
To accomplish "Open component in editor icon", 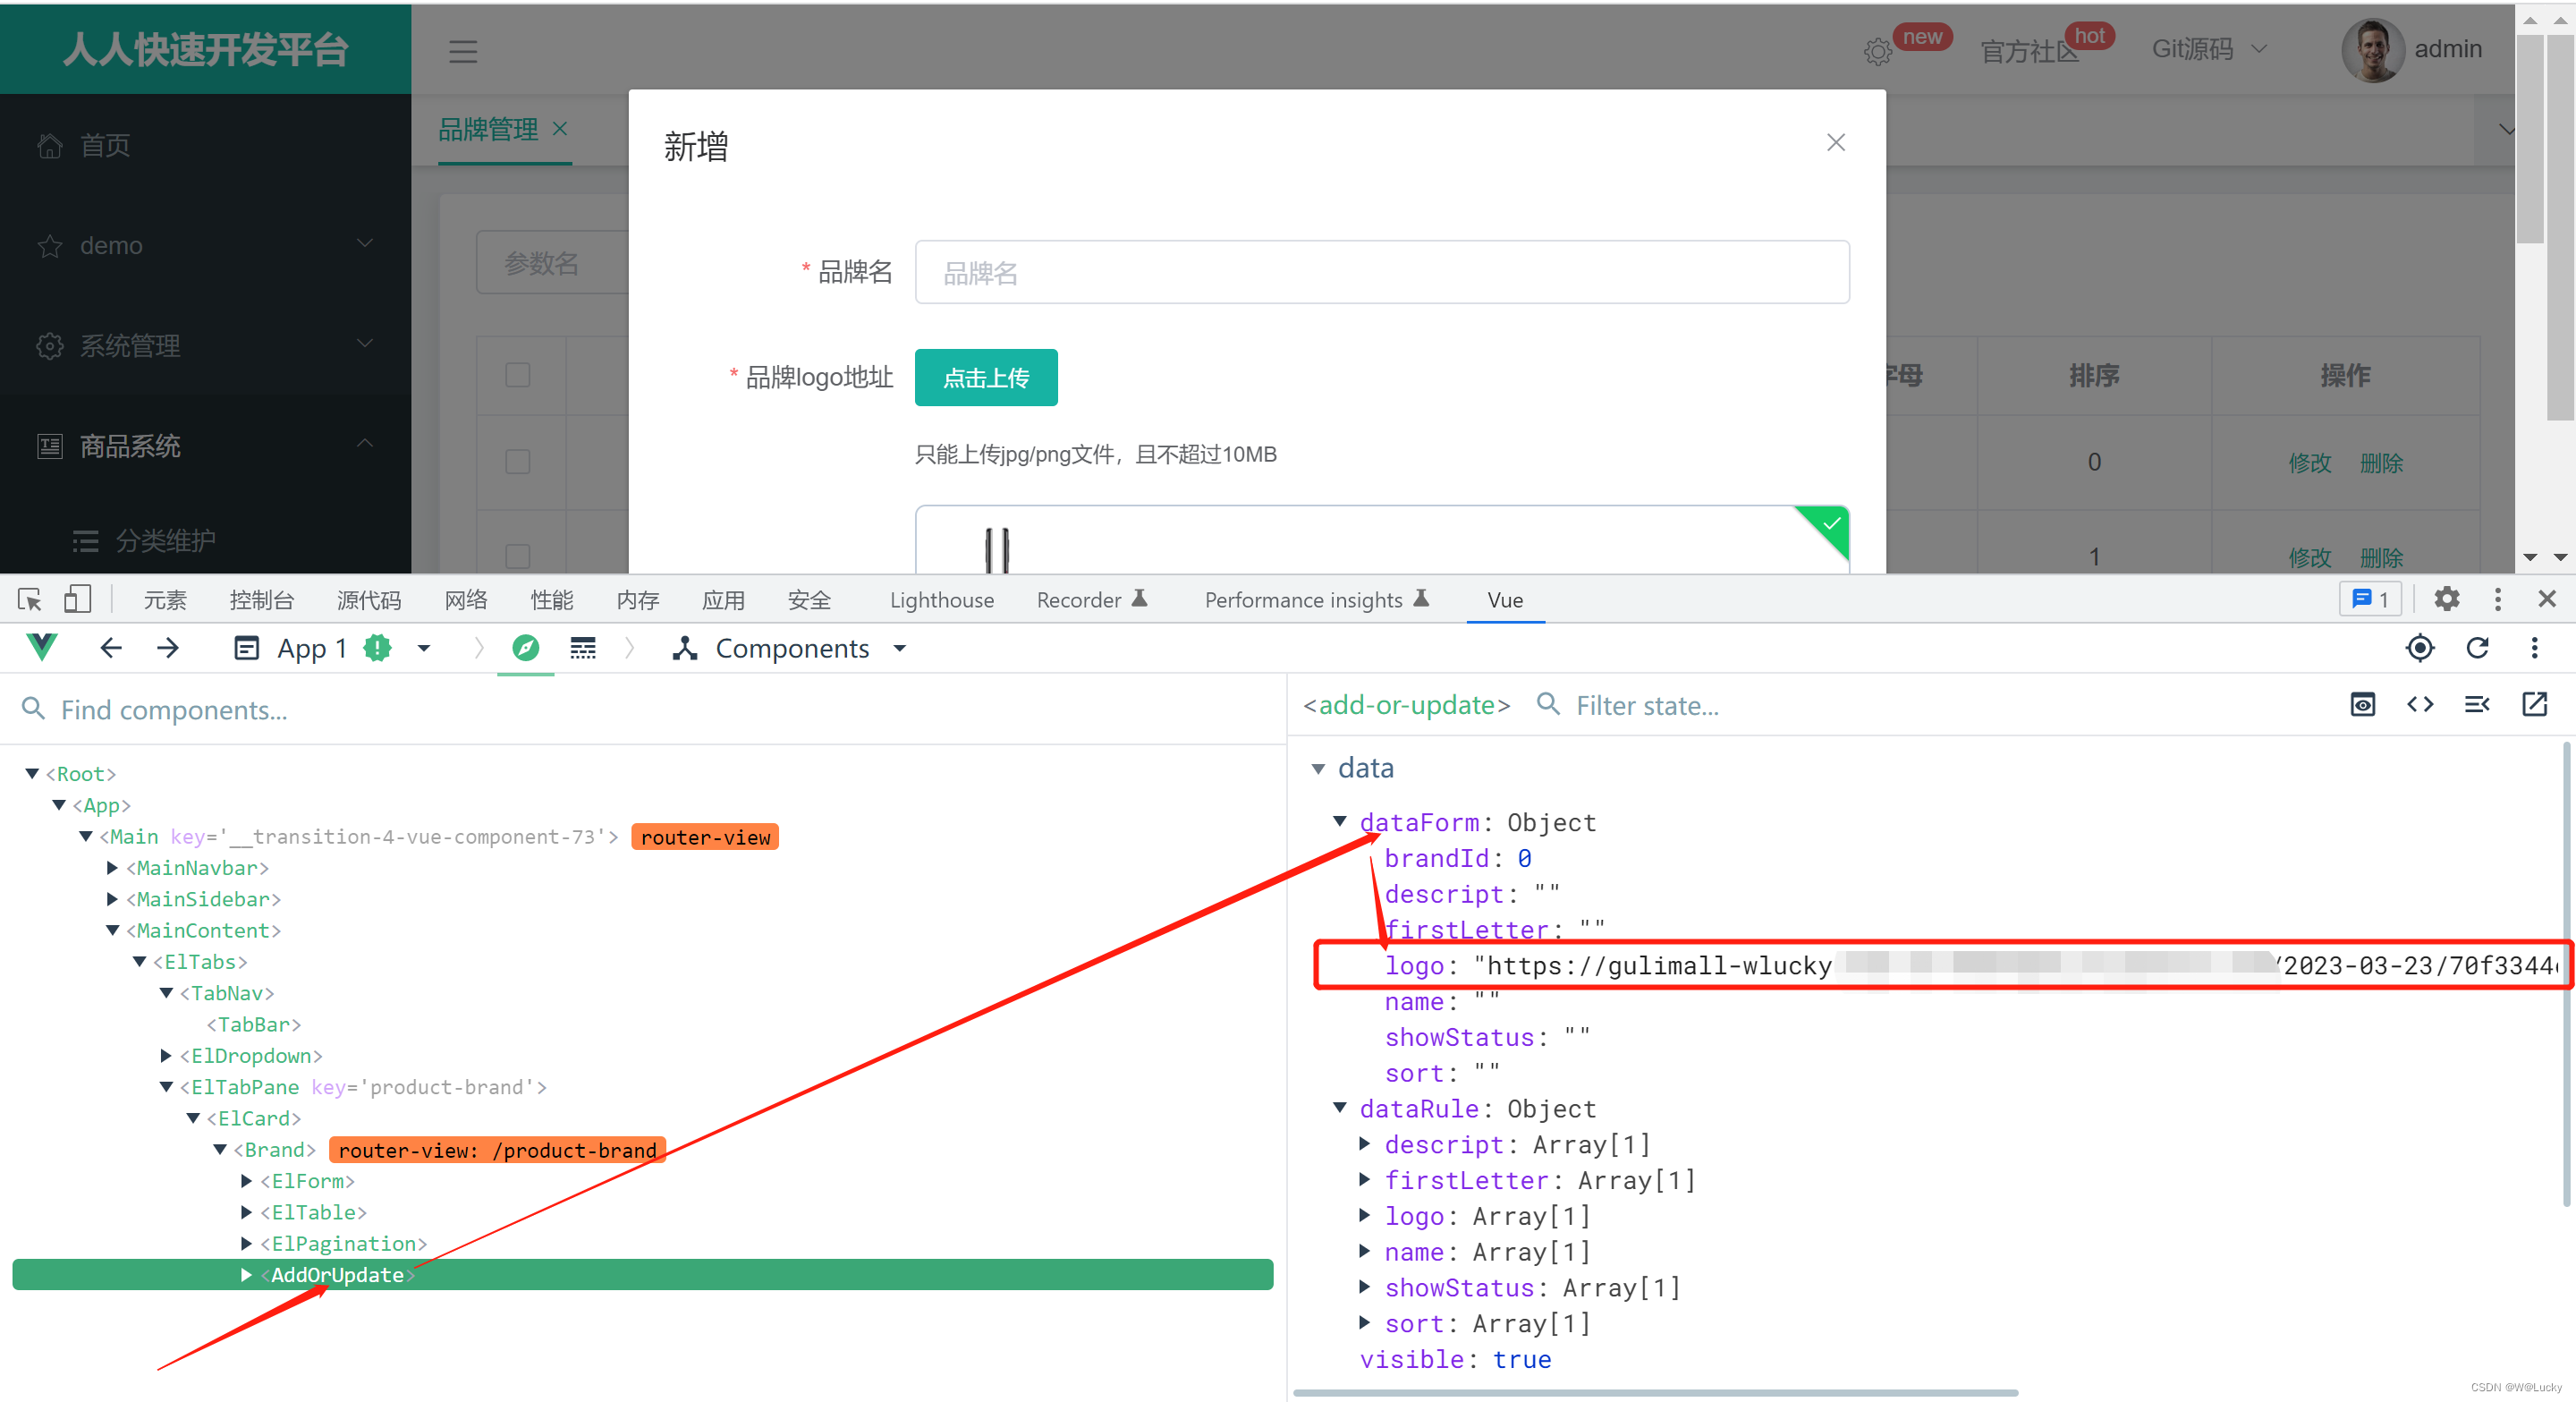I will 2534,705.
